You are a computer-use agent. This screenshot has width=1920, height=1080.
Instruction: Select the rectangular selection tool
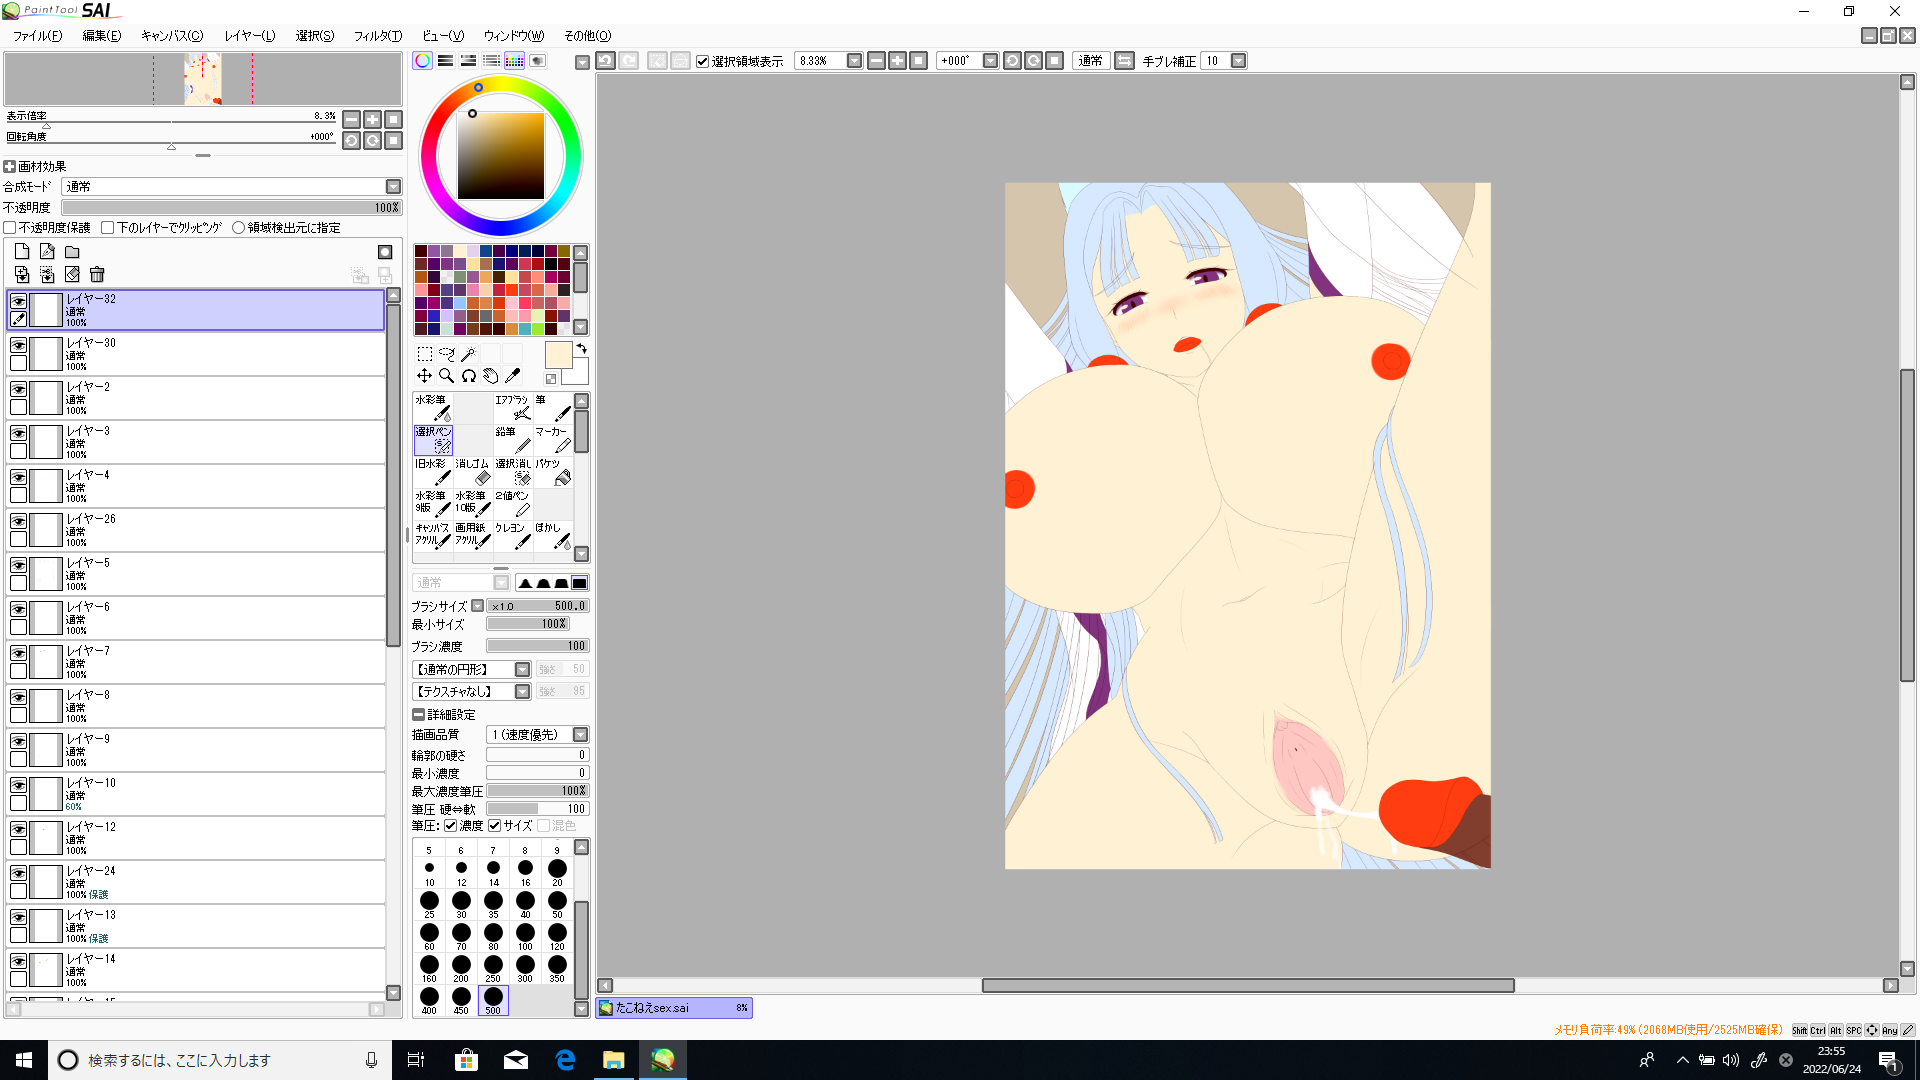(425, 354)
